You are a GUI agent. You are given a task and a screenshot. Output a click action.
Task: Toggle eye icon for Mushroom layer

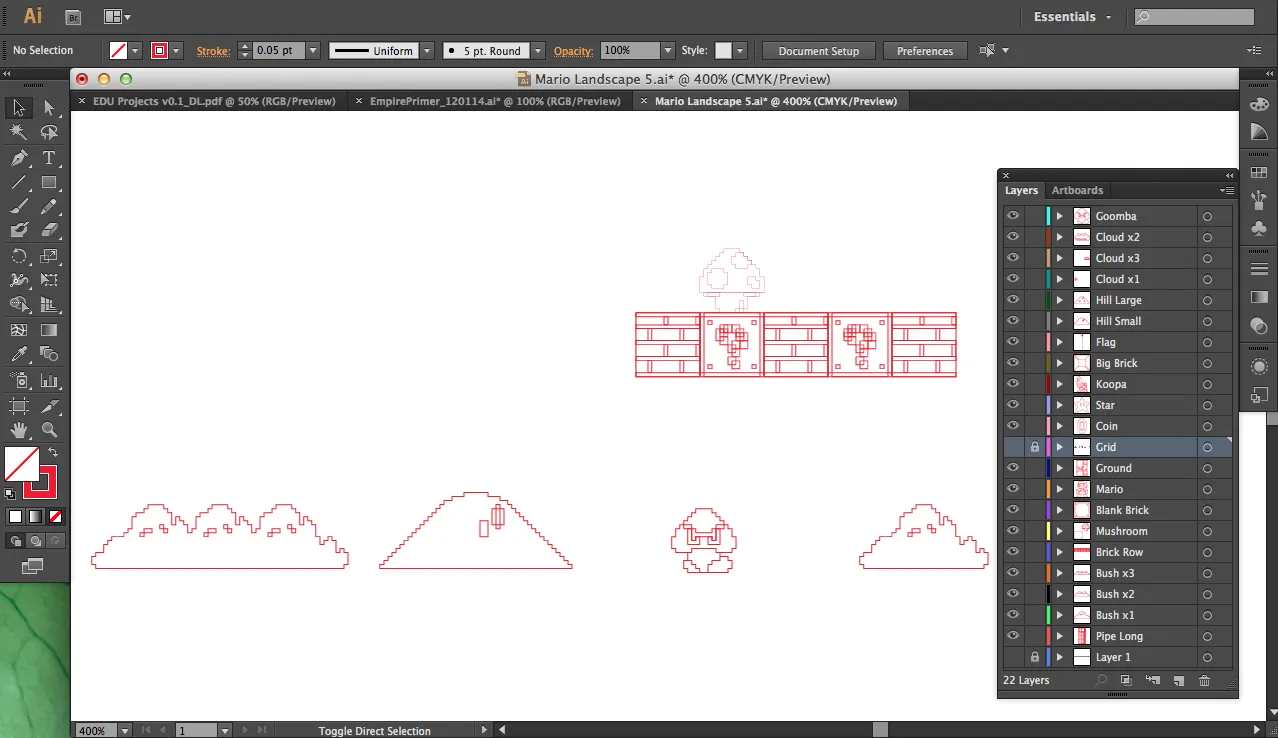[1013, 531]
